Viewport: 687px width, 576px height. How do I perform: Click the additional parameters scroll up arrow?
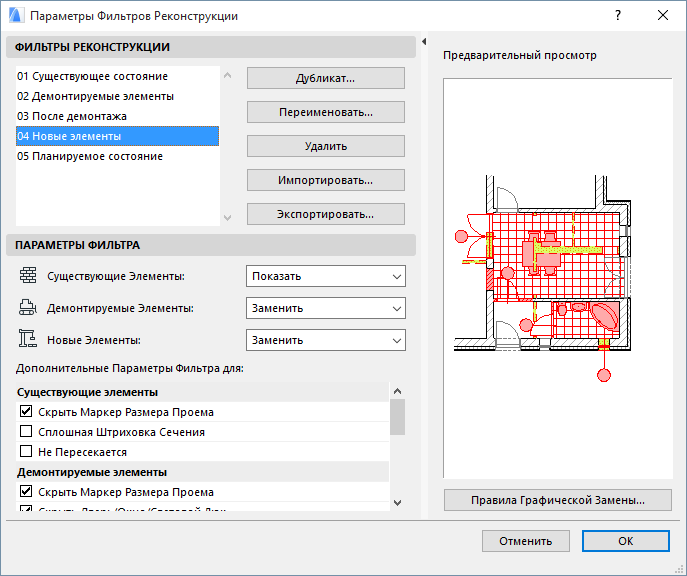click(397, 391)
